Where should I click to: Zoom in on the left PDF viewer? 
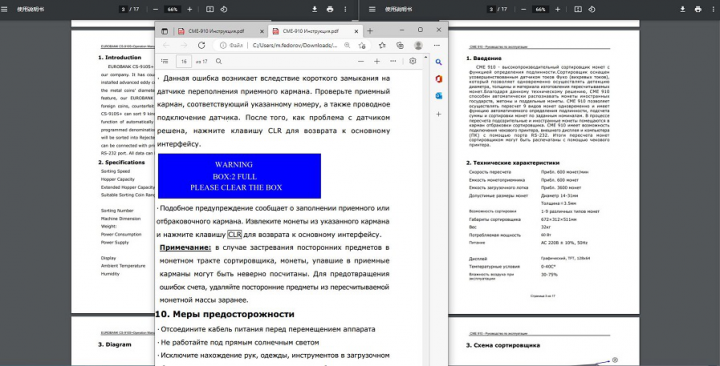(x=190, y=9)
